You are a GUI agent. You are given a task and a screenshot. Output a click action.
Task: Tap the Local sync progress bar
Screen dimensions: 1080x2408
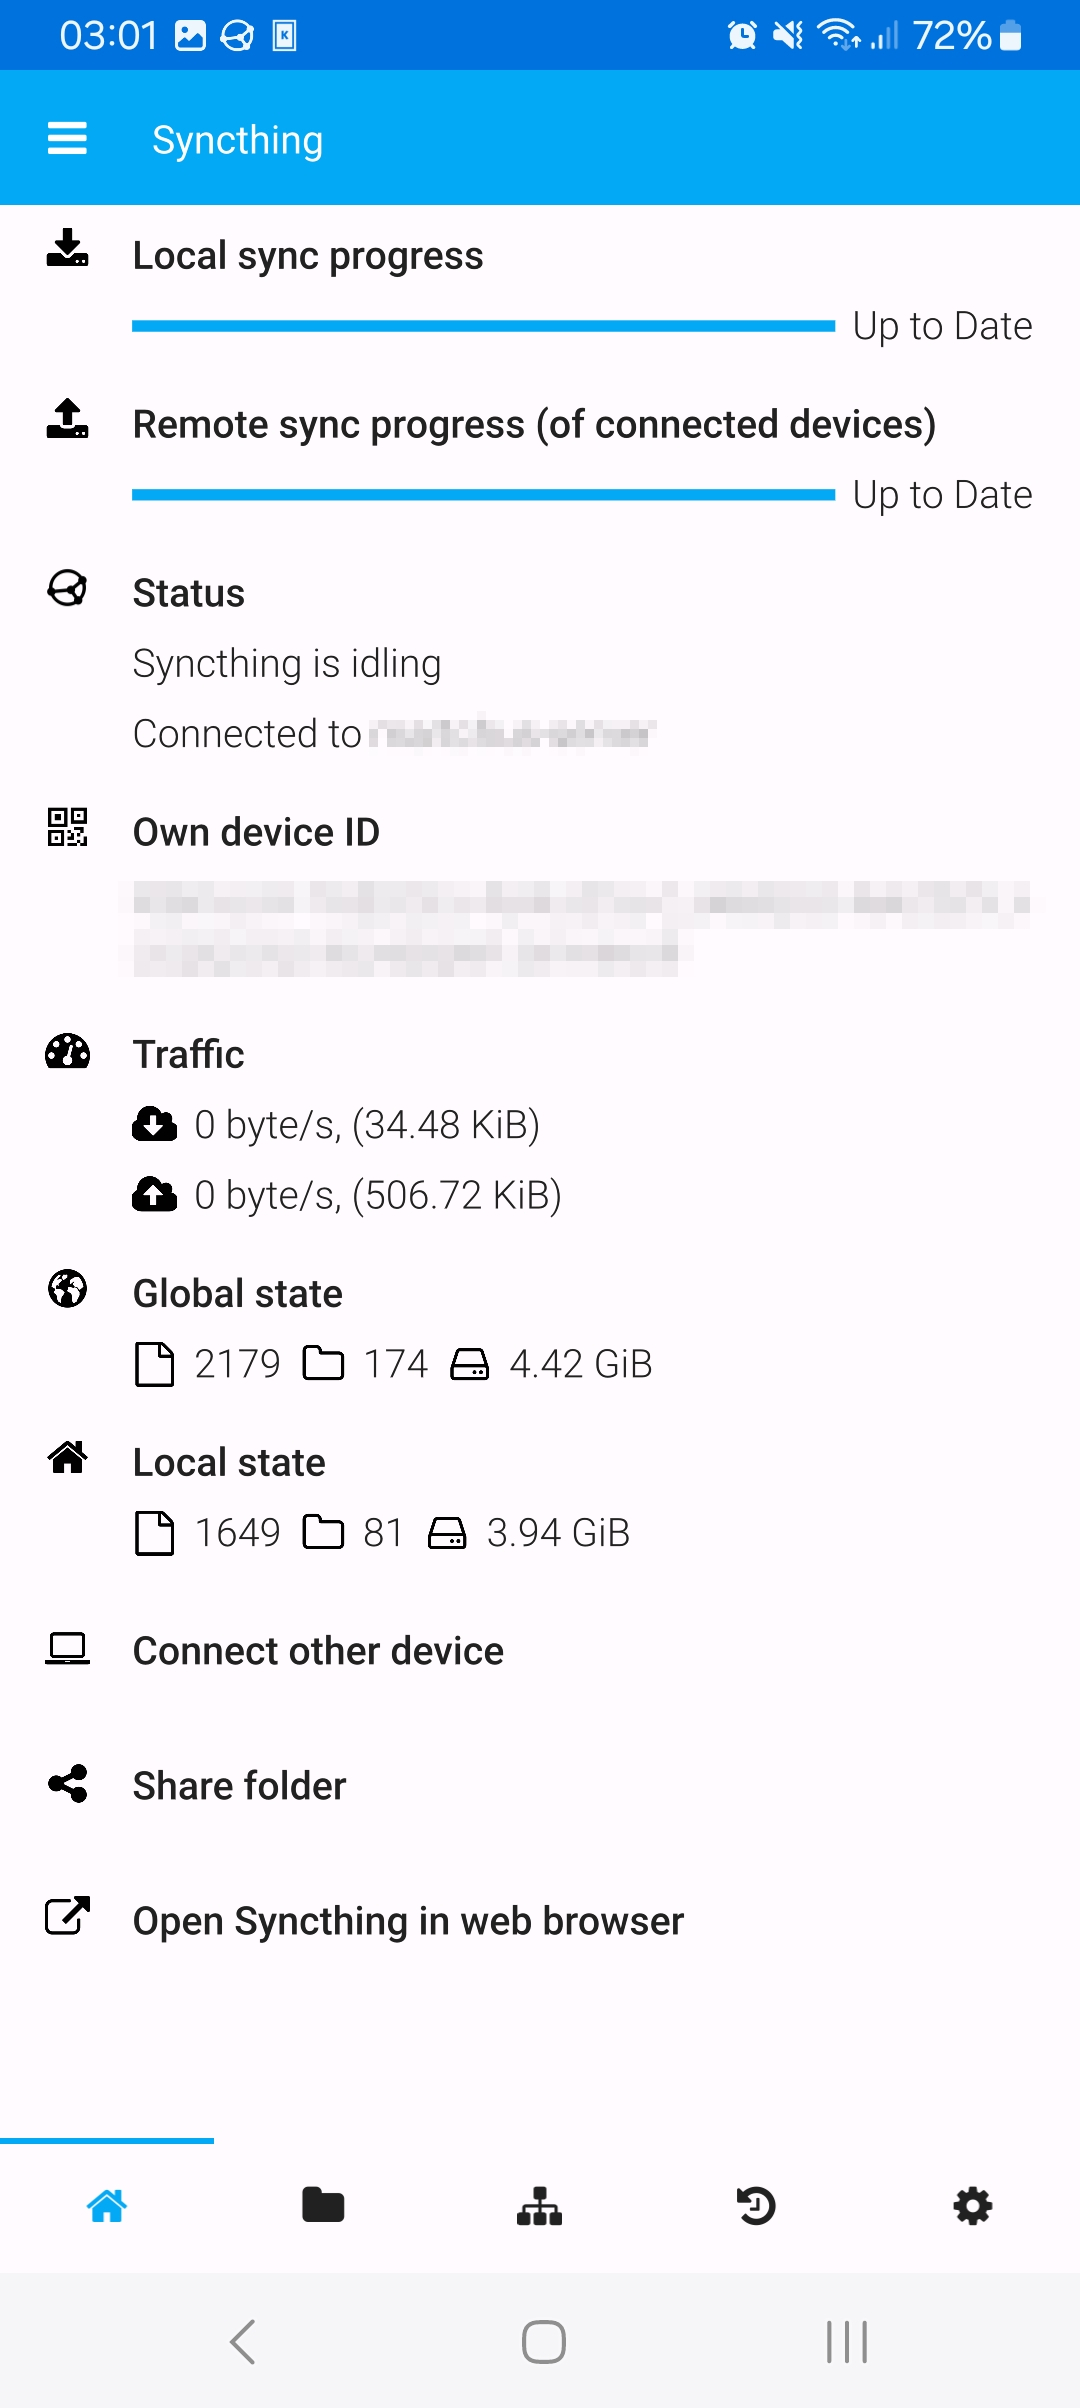pyautogui.click(x=483, y=326)
